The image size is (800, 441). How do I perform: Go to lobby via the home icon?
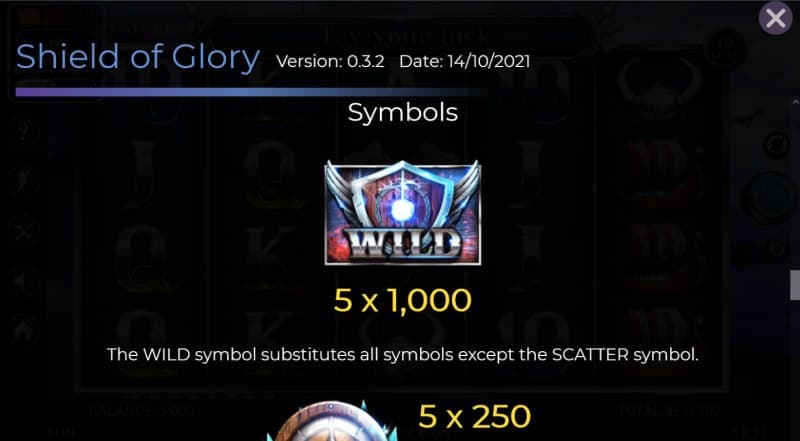pos(23,331)
